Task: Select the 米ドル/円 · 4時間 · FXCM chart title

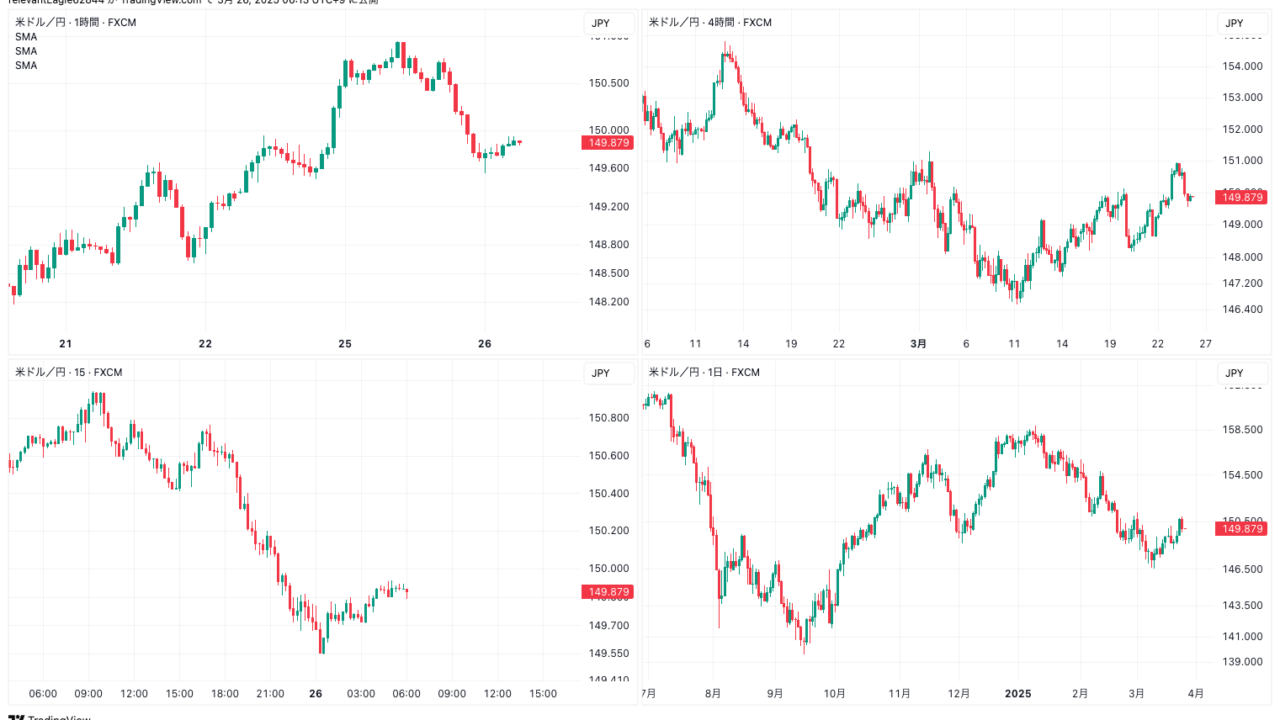Action: pyautogui.click(x=710, y=22)
